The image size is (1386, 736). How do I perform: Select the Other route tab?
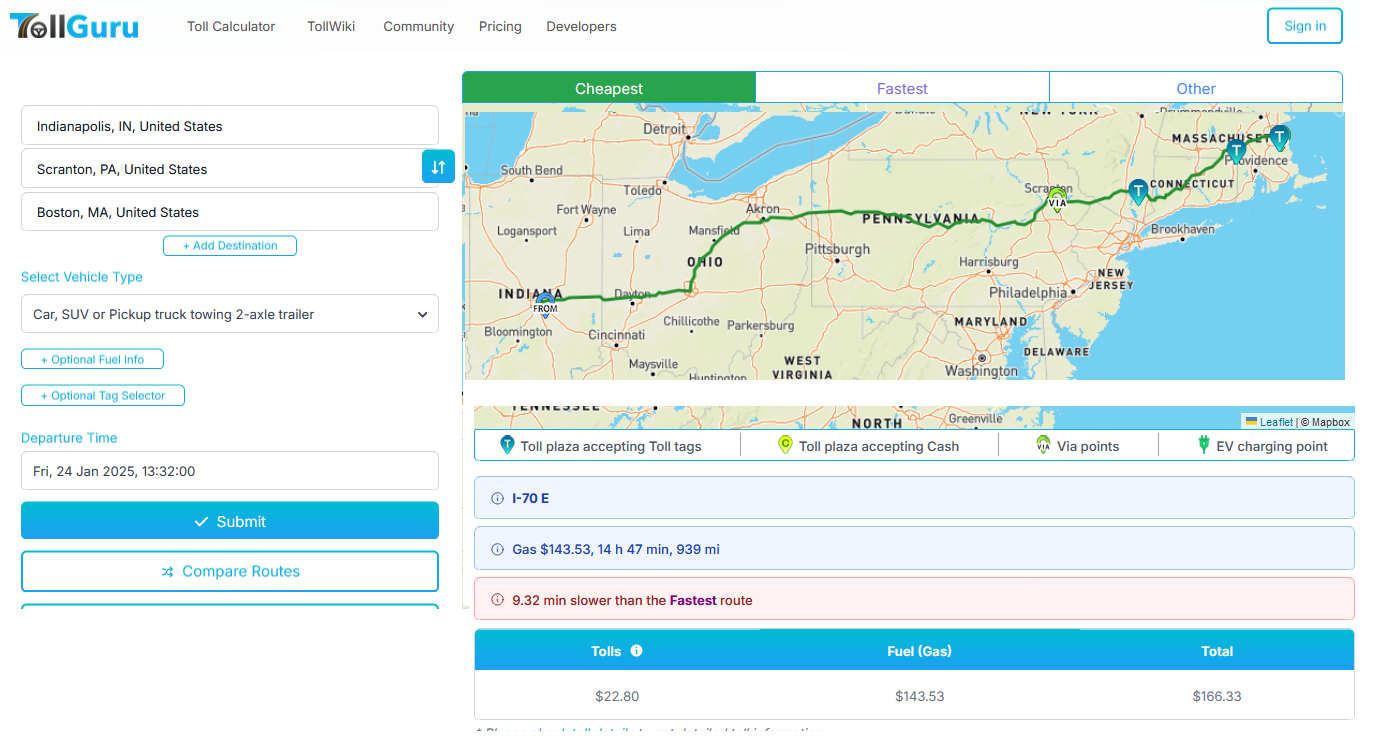(1195, 88)
